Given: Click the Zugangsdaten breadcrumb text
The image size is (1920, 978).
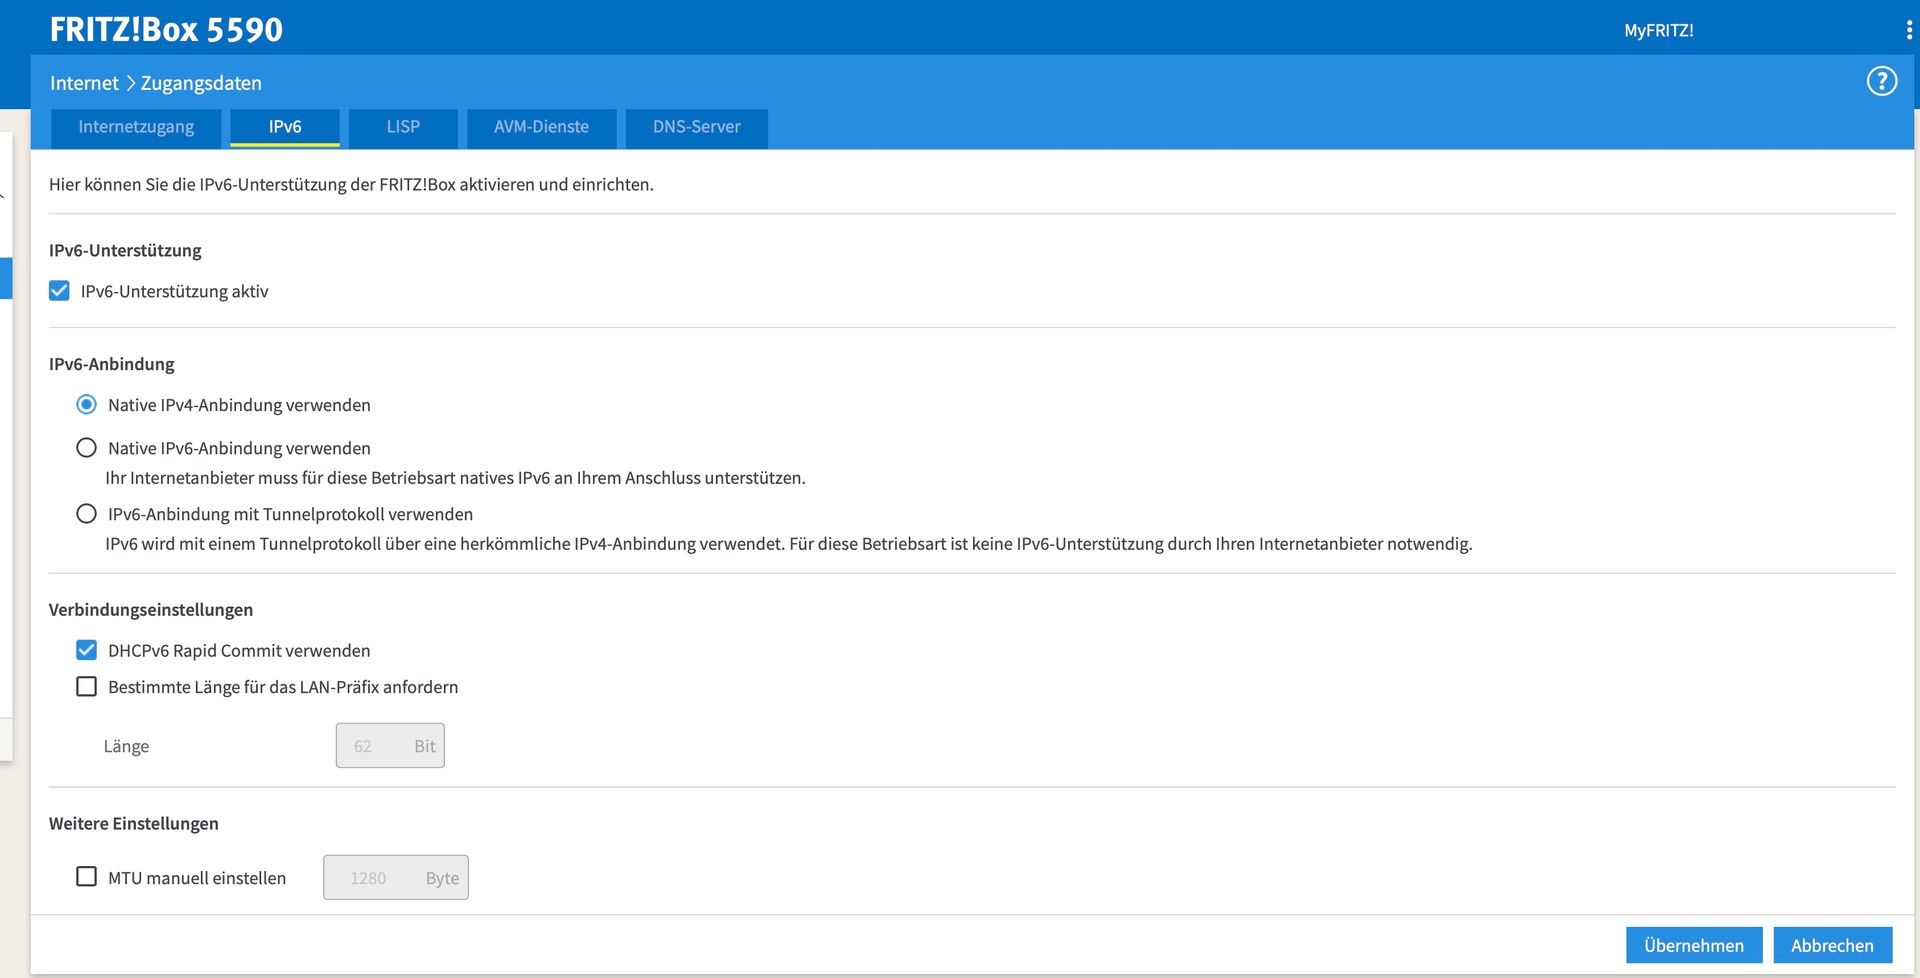Looking at the screenshot, I should 201,83.
